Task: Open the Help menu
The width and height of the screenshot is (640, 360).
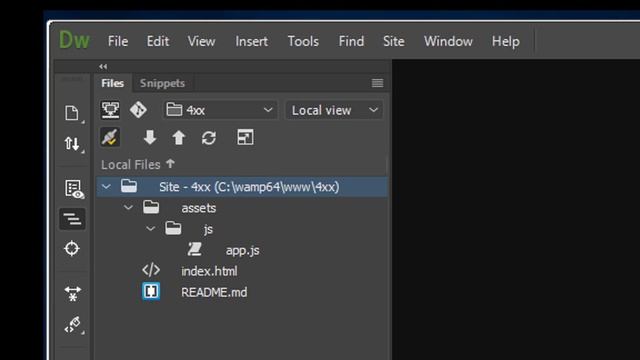Action: [505, 41]
